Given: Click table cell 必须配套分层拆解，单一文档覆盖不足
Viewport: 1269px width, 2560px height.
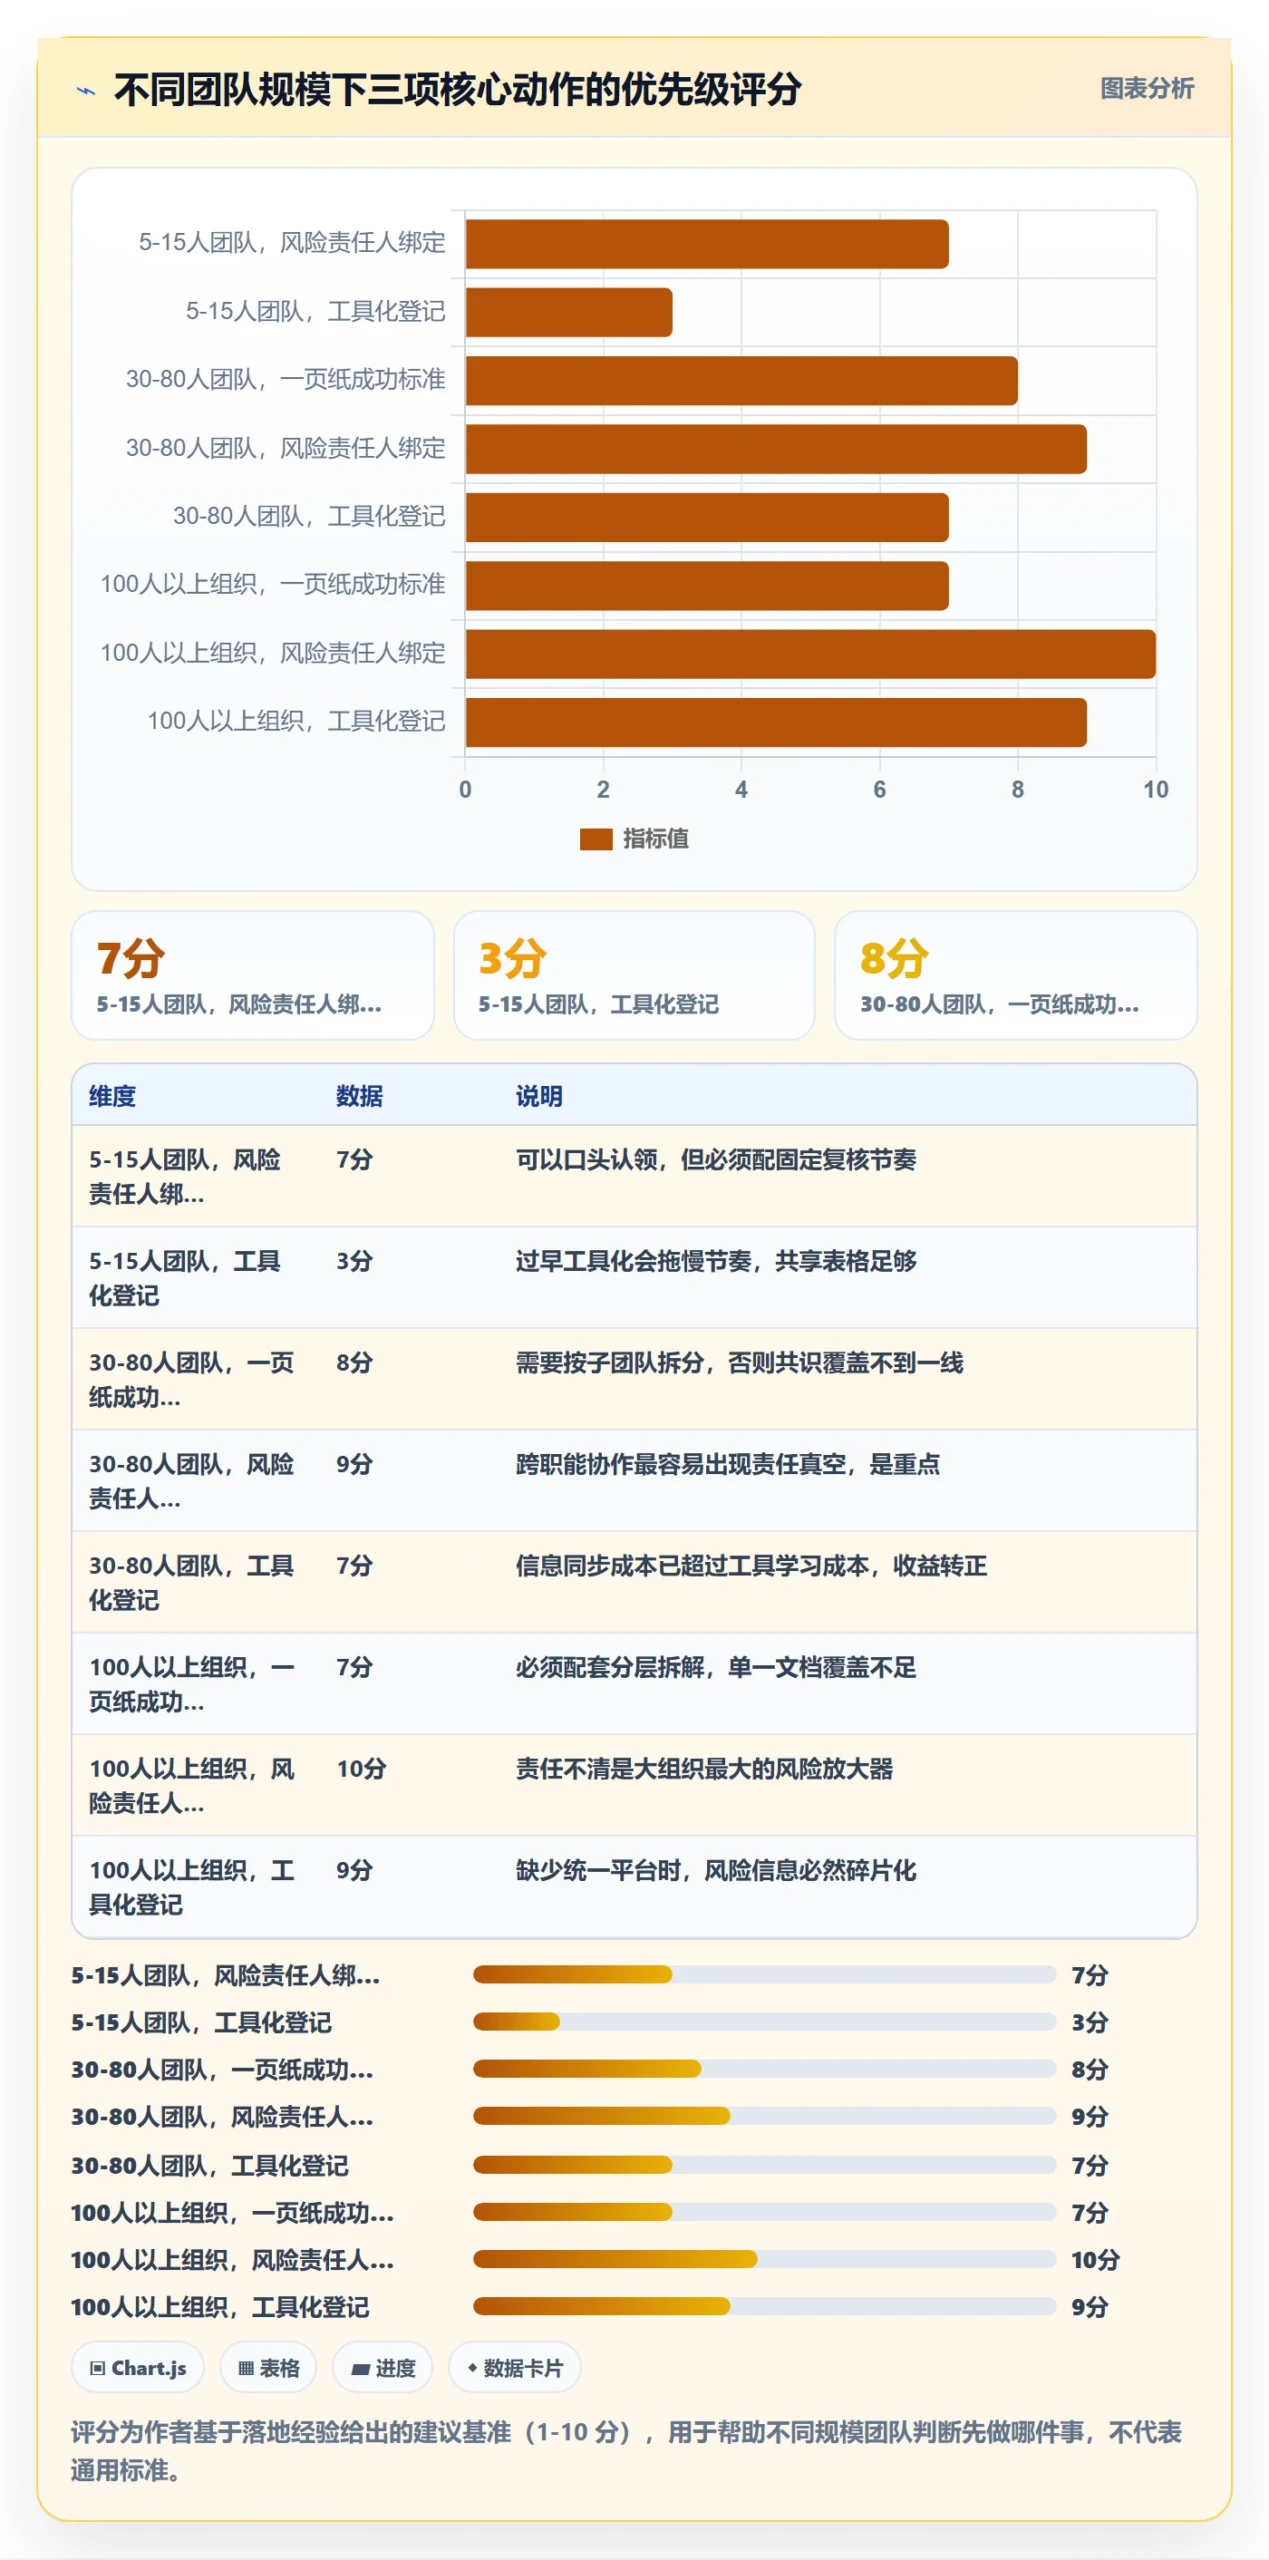Looking at the screenshot, I should (x=716, y=1666).
